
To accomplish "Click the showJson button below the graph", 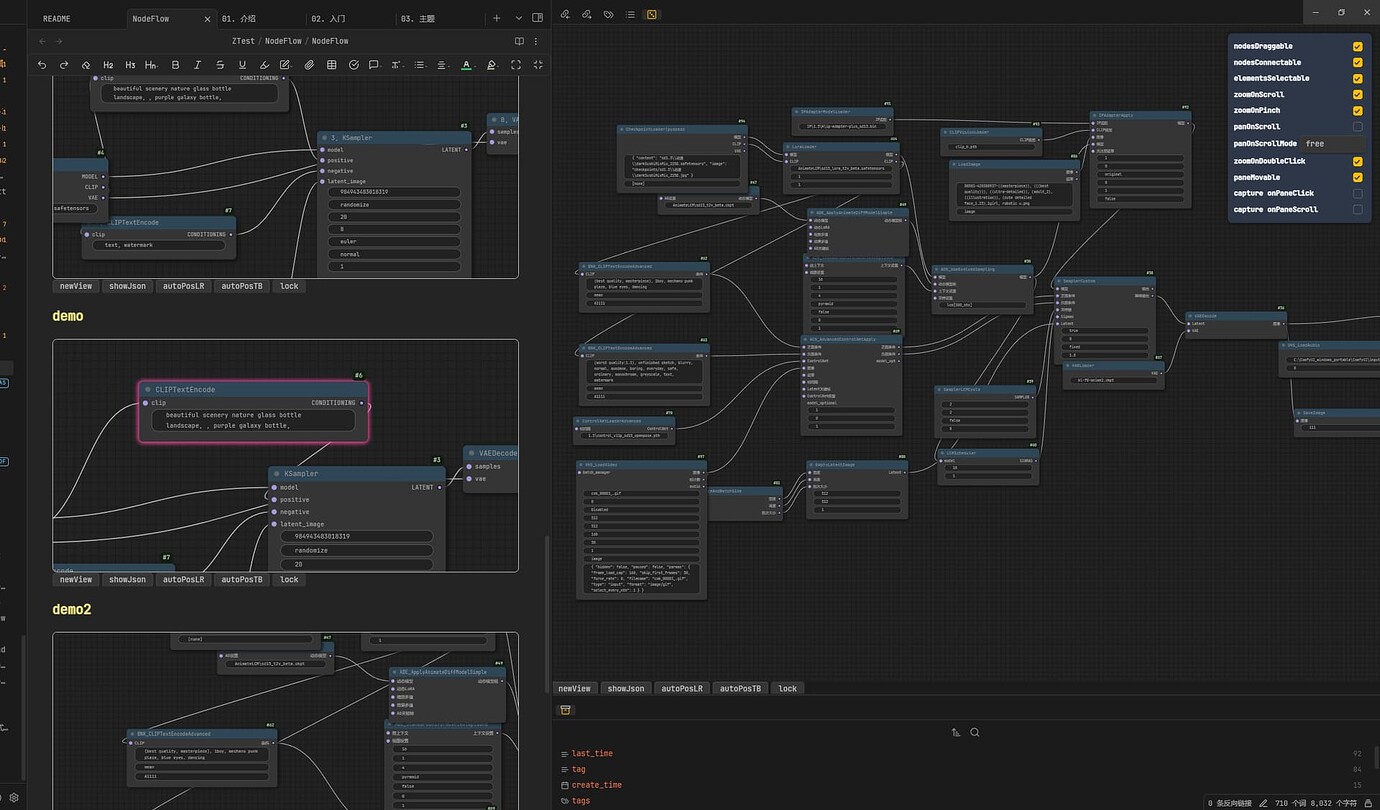I will (x=626, y=688).
